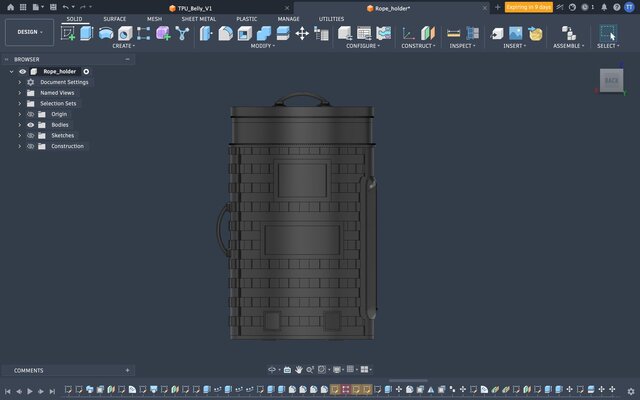
Task: Open notifications bell
Action: (x=604, y=7)
